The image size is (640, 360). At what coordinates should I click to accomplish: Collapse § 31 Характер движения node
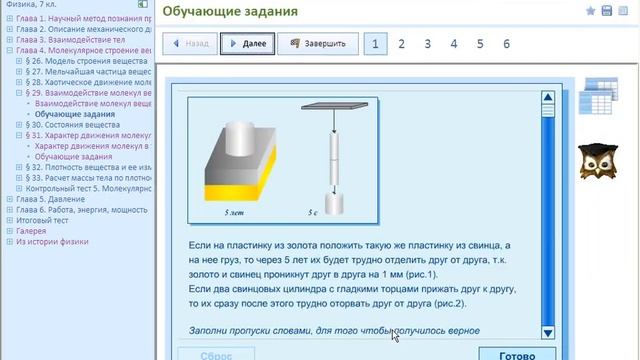pyautogui.click(x=19, y=135)
